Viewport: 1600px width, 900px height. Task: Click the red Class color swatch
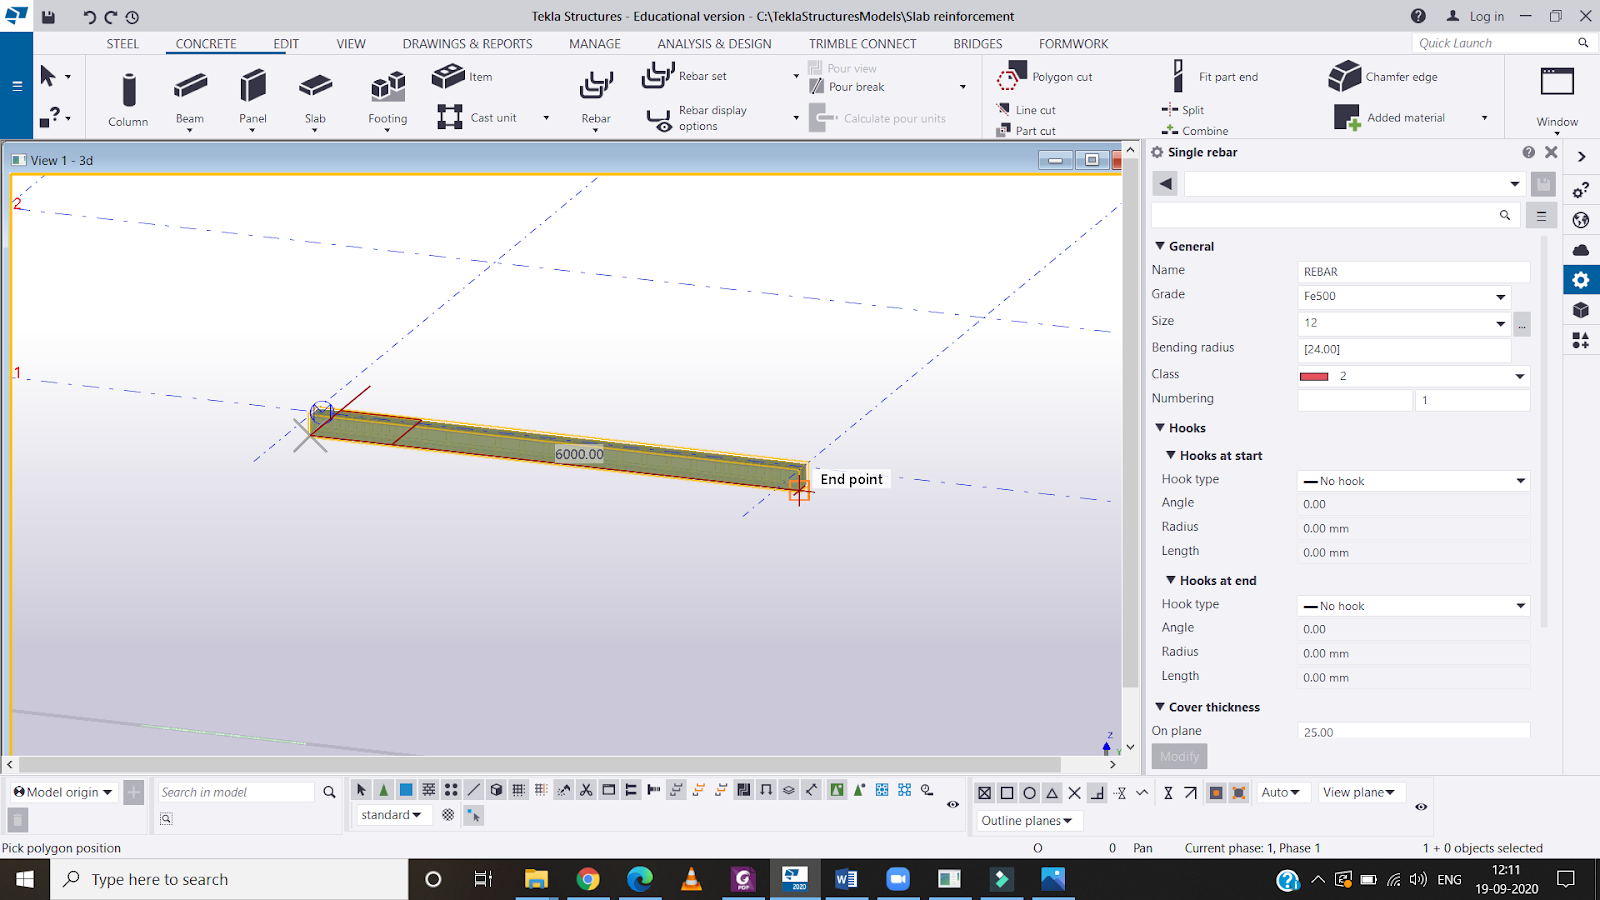1314,377
